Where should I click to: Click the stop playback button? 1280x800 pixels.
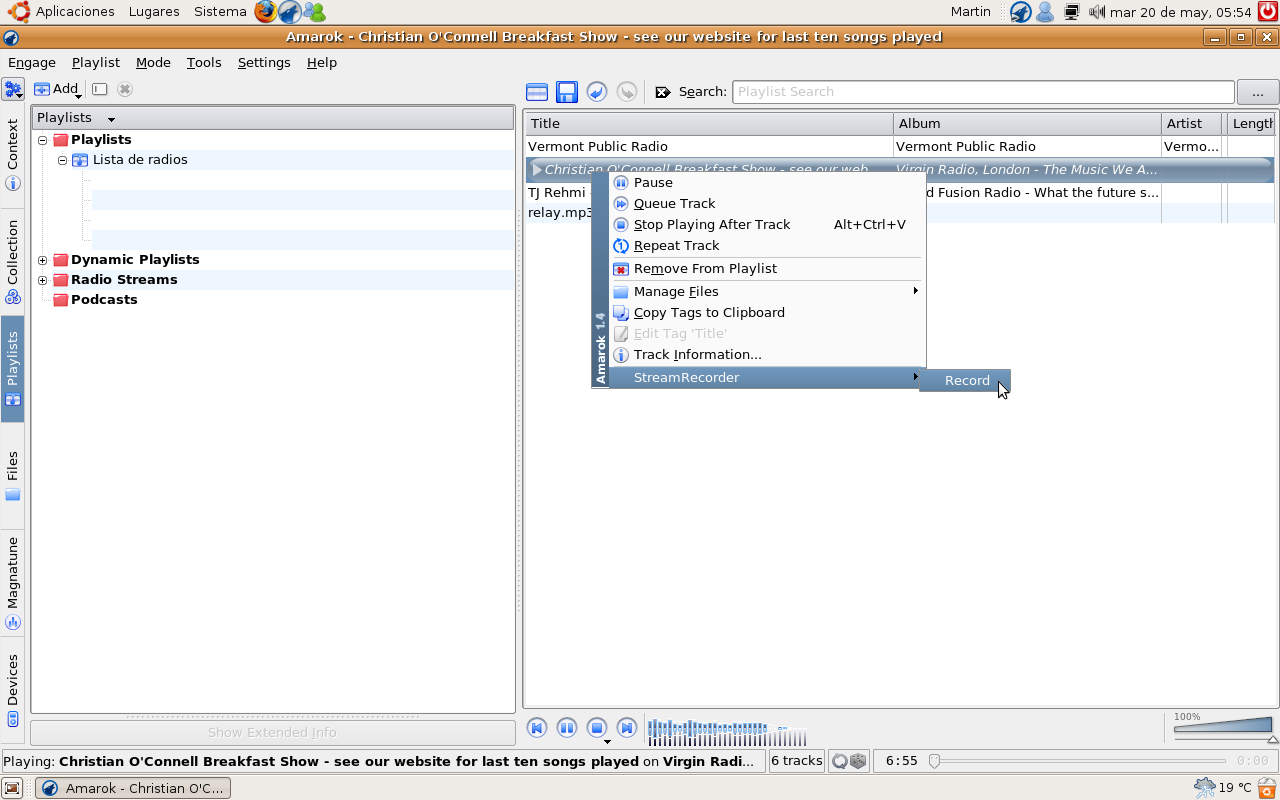click(596, 728)
